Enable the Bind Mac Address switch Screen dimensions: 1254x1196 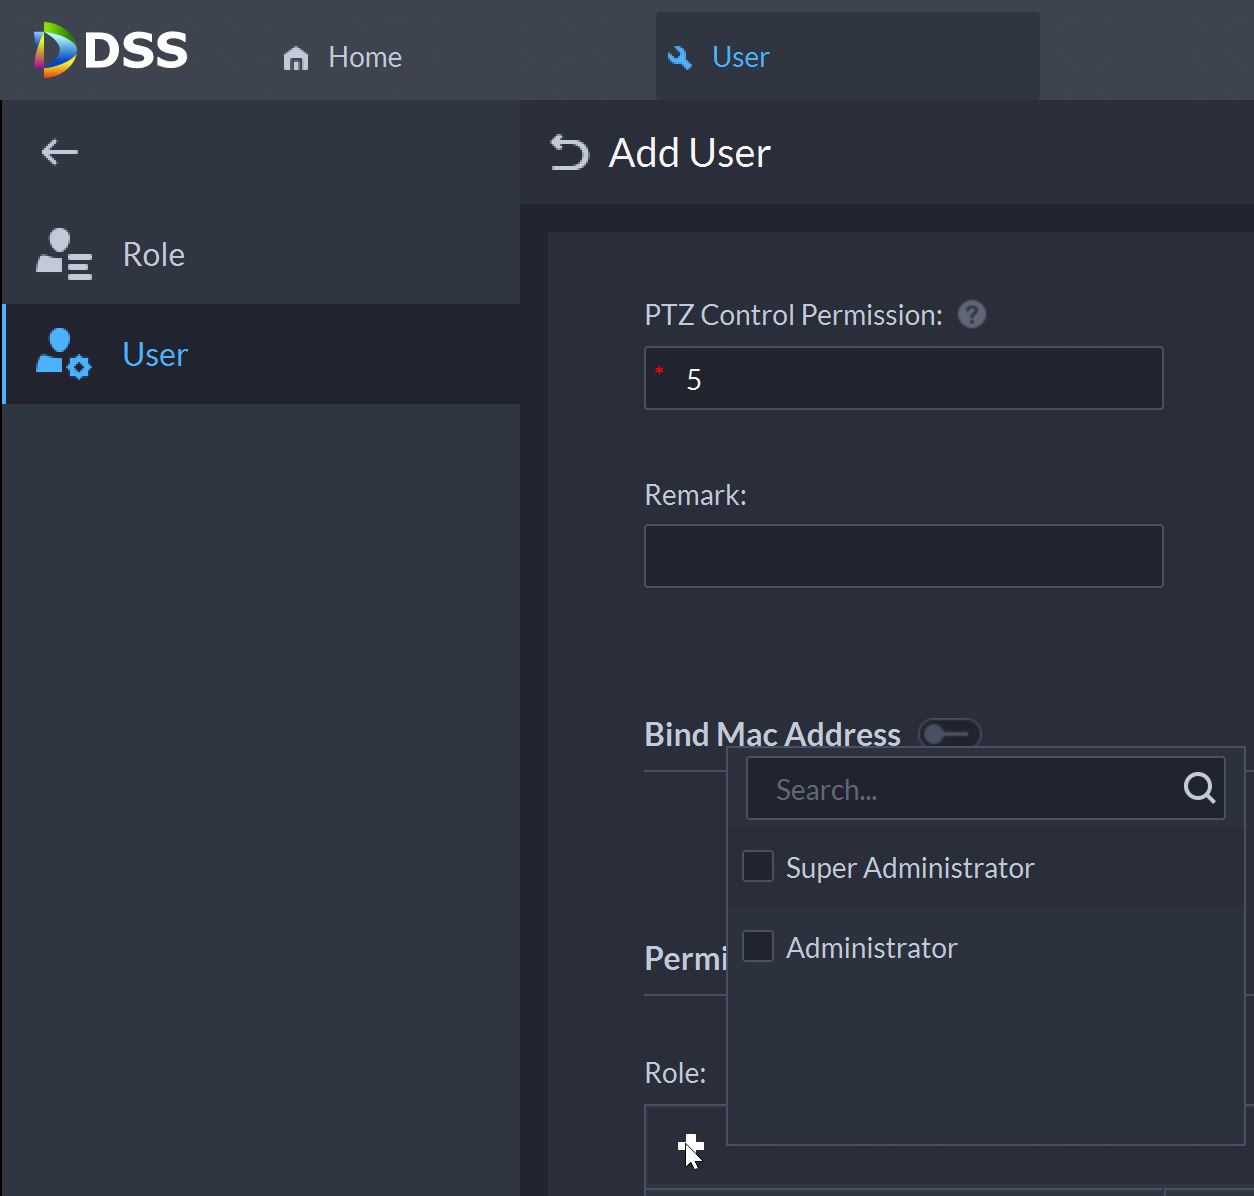coord(949,734)
